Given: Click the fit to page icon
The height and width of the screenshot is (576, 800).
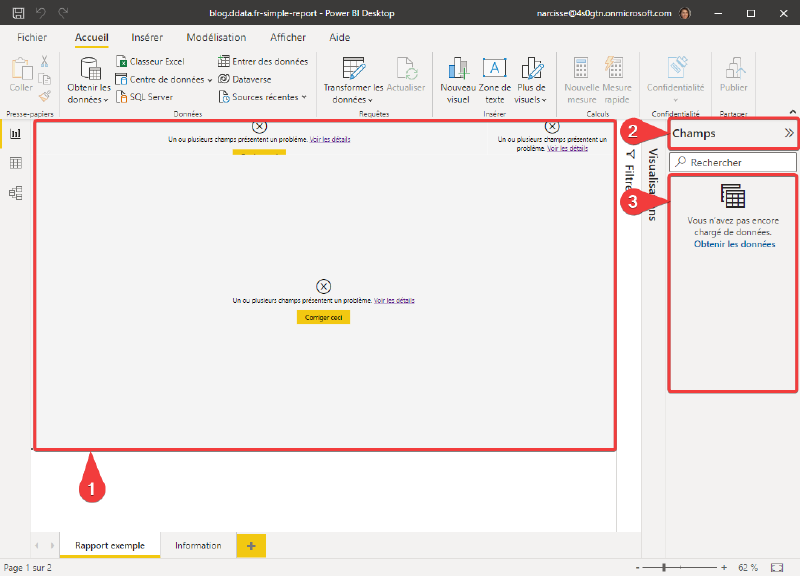Looking at the screenshot, I should coord(777,567).
